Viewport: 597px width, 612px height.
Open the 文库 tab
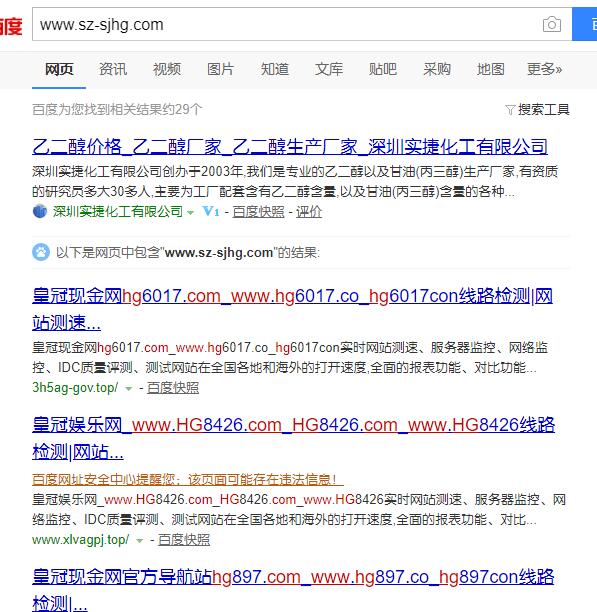pyautogui.click(x=329, y=69)
